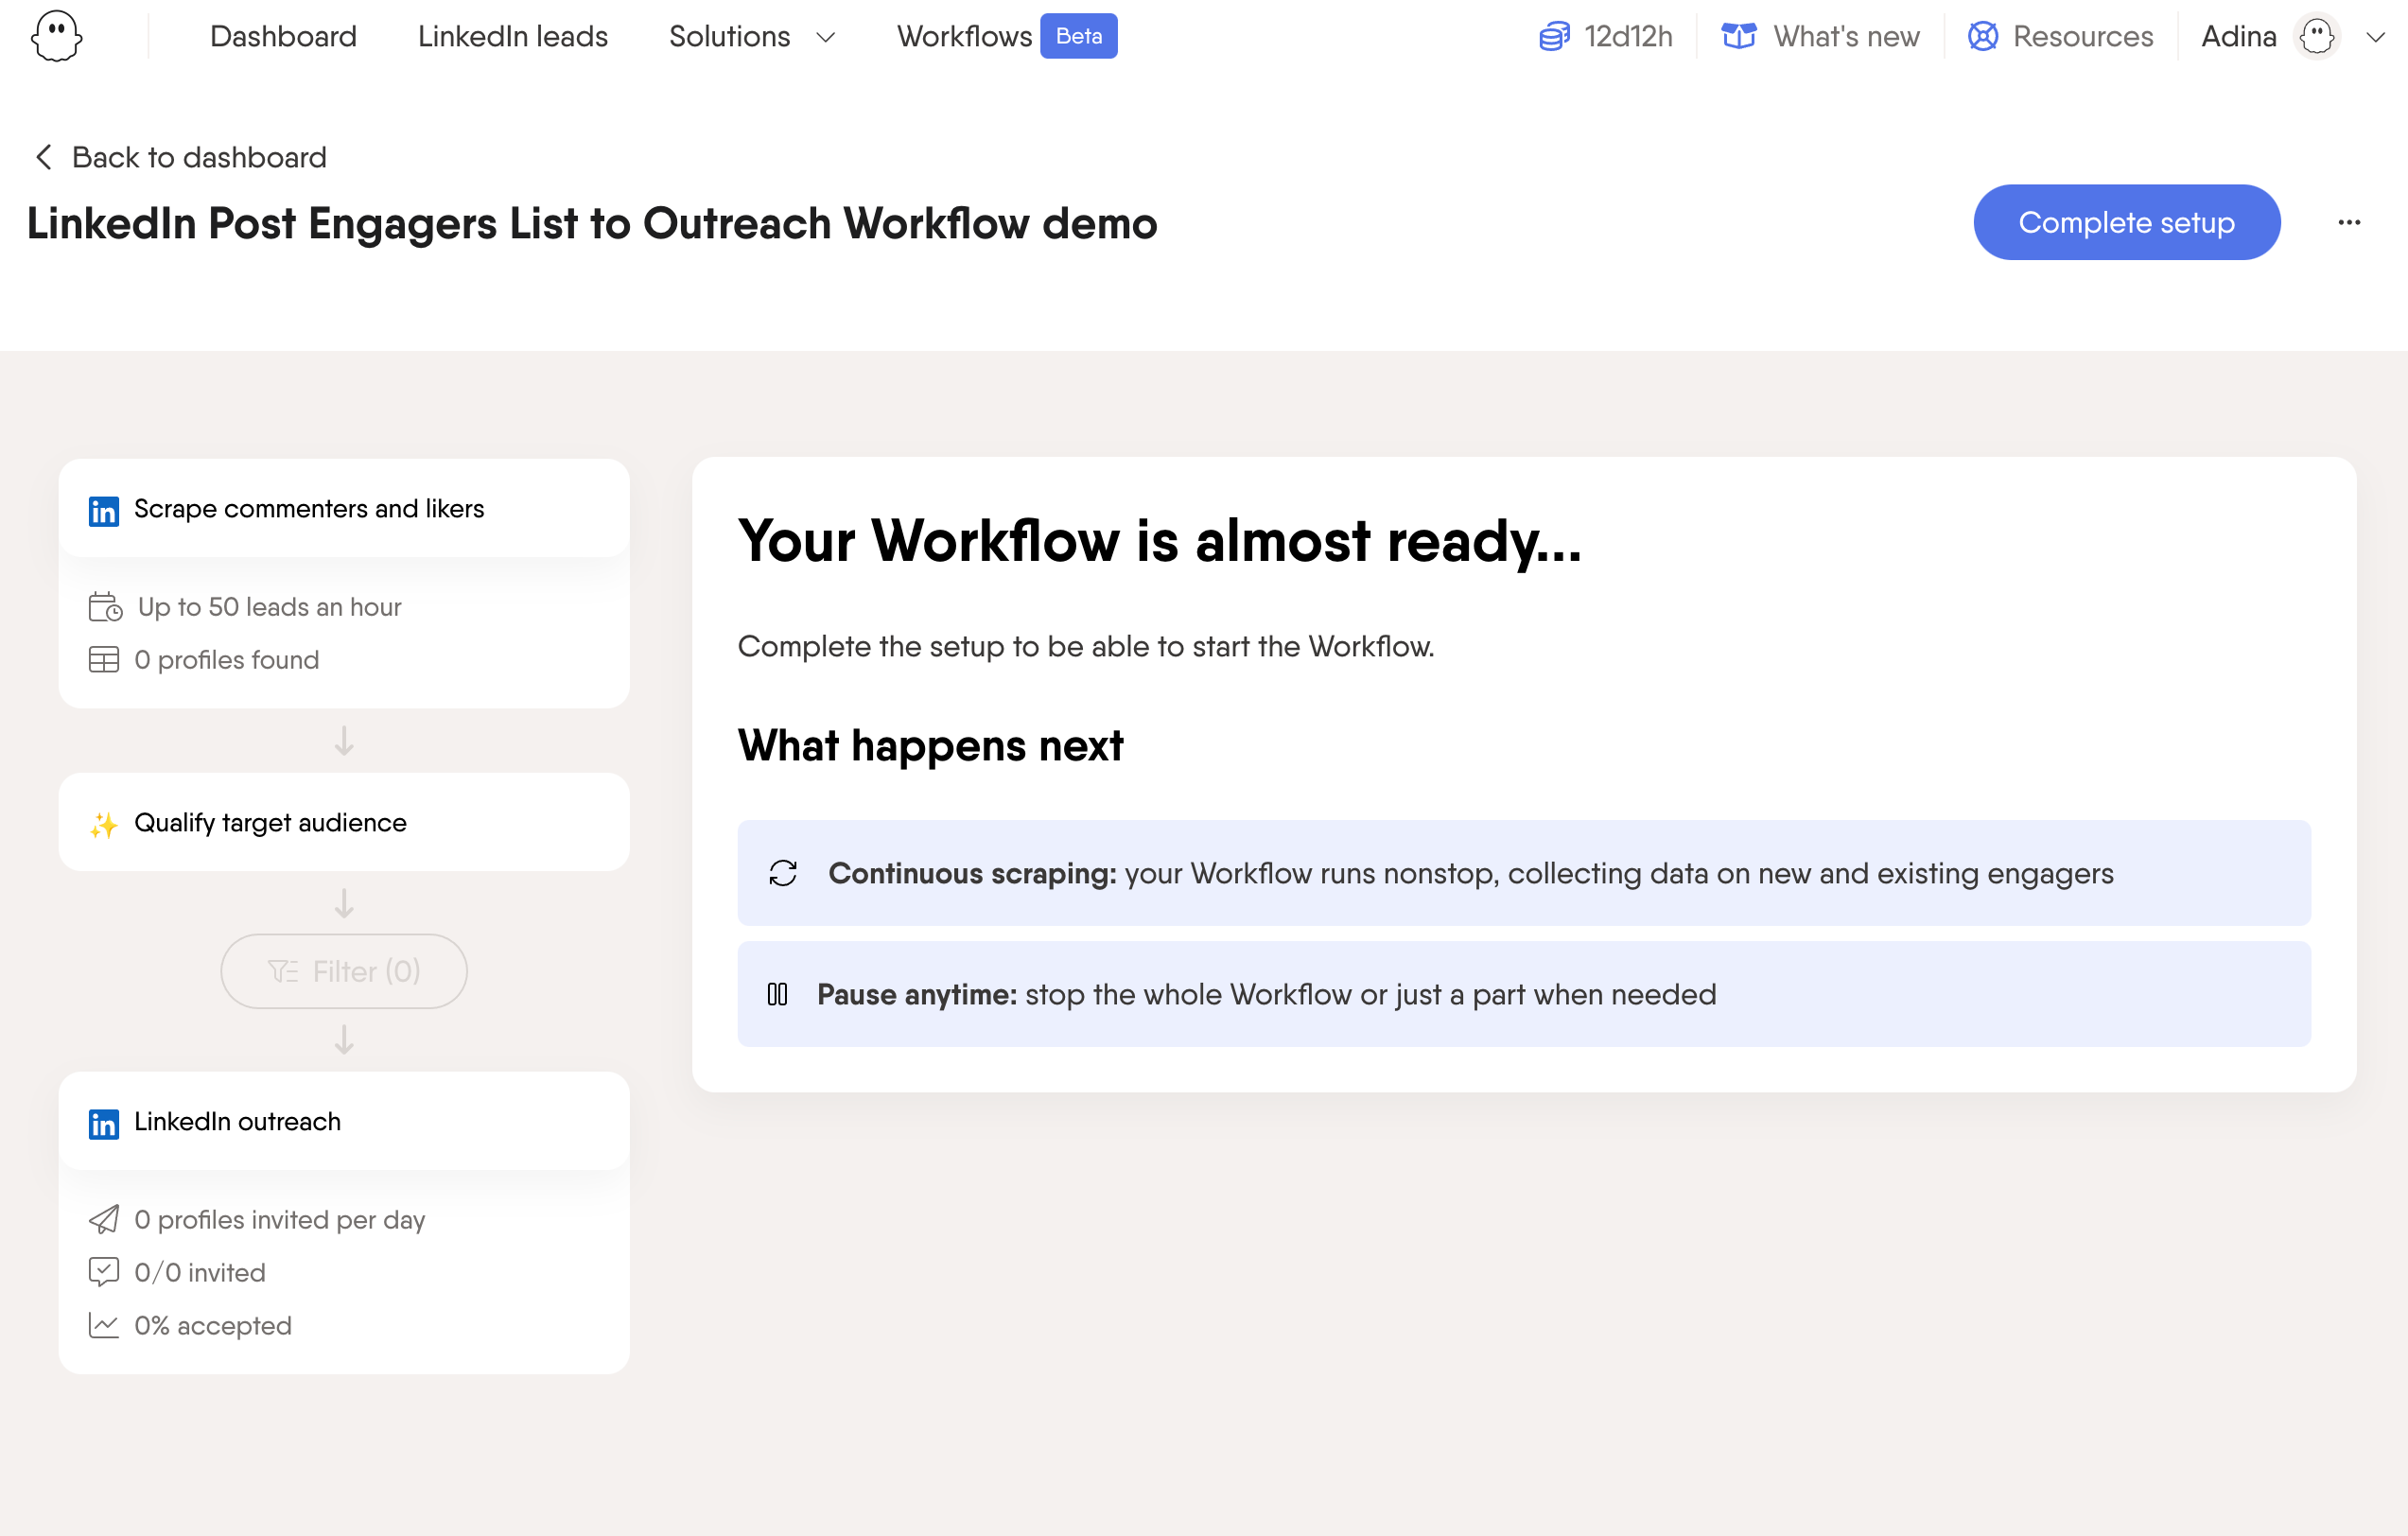Go to LinkedIn leads
Image resolution: width=2408 pixels, height=1536 pixels.
coord(512,37)
